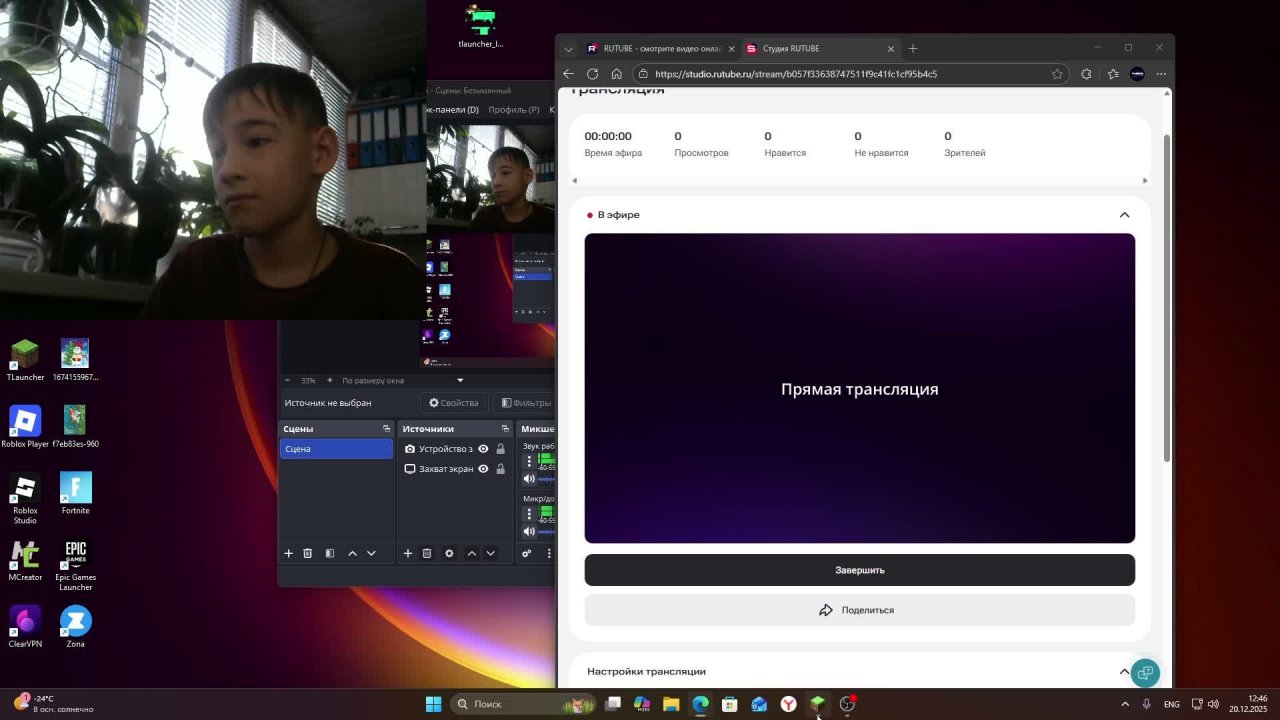Image resolution: width=1280 pixels, height=720 pixels.
Task: Zoom out the OBS preview
Action: coord(288,380)
